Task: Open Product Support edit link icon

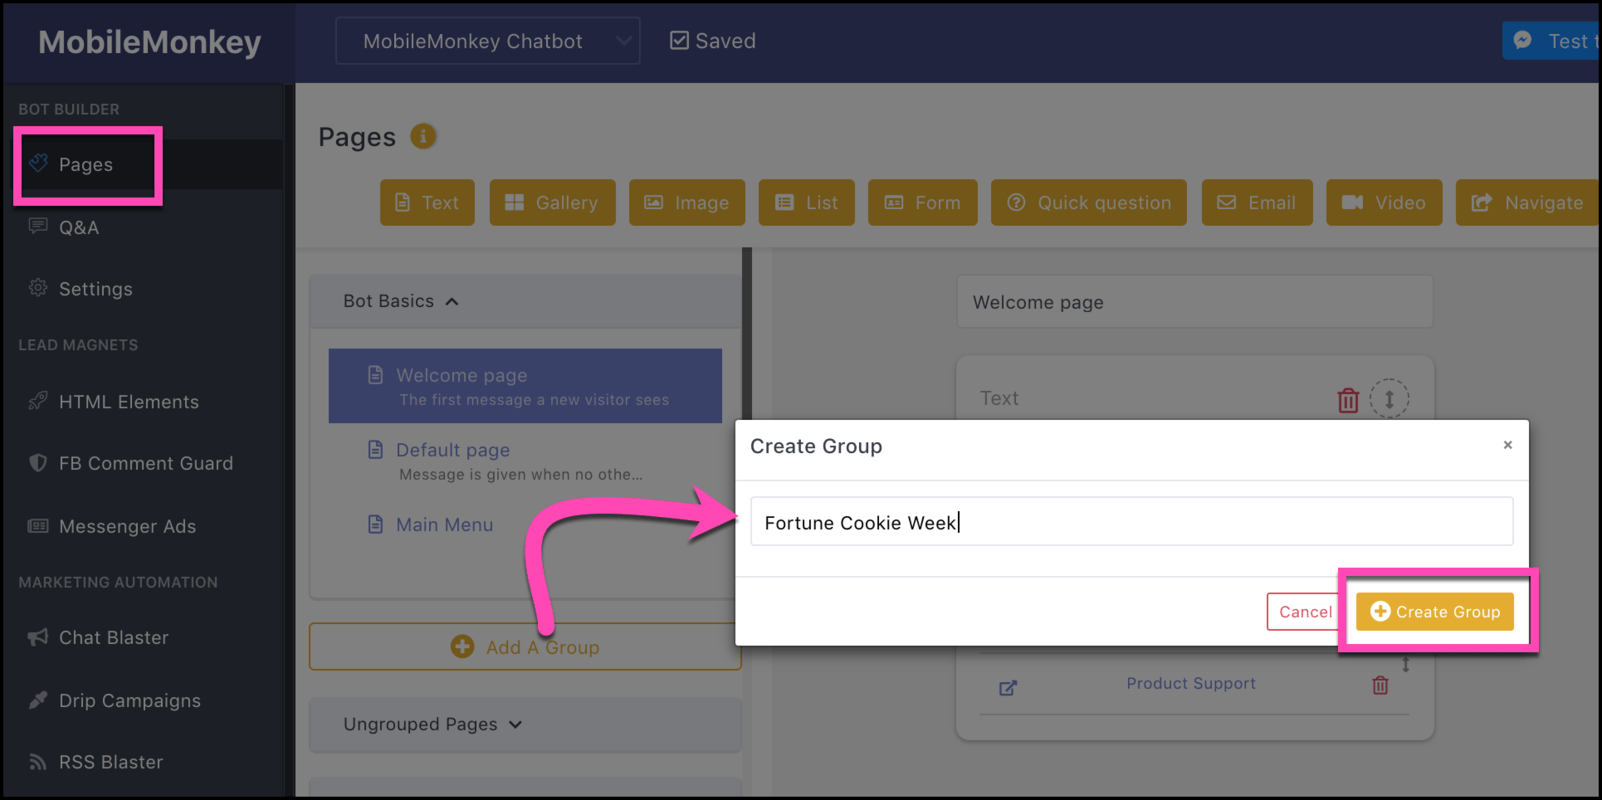Action: click(1008, 688)
